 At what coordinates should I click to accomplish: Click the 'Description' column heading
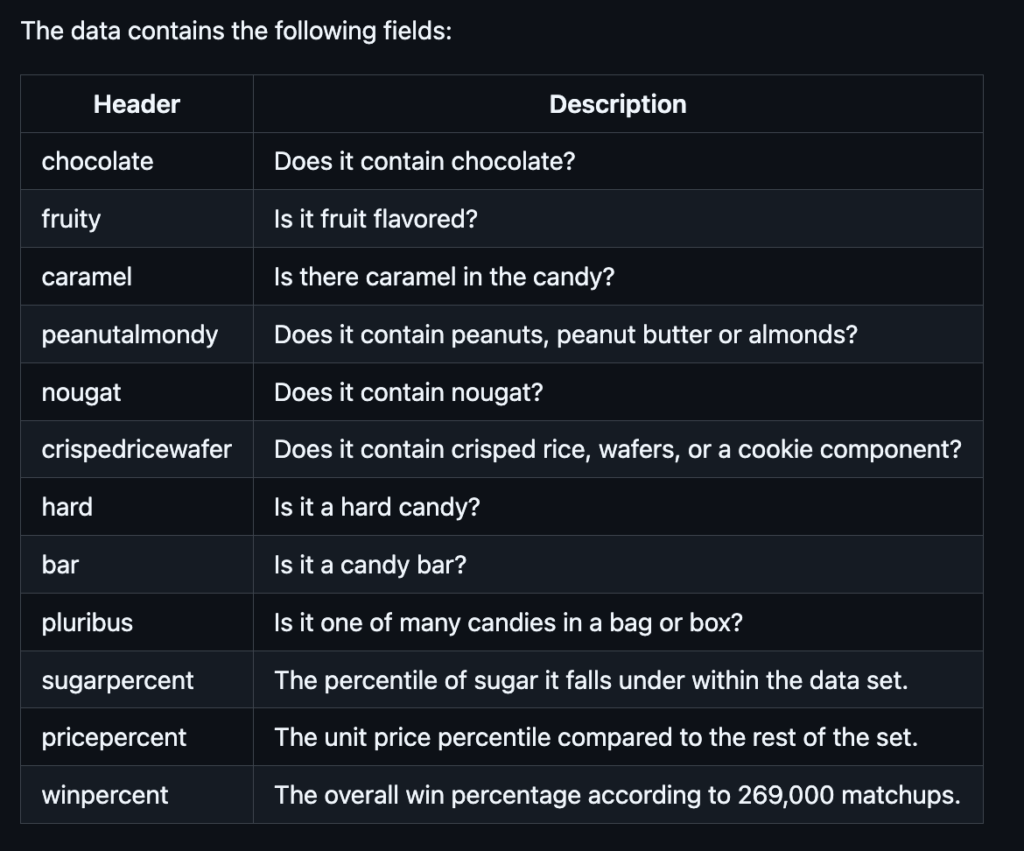(x=618, y=104)
